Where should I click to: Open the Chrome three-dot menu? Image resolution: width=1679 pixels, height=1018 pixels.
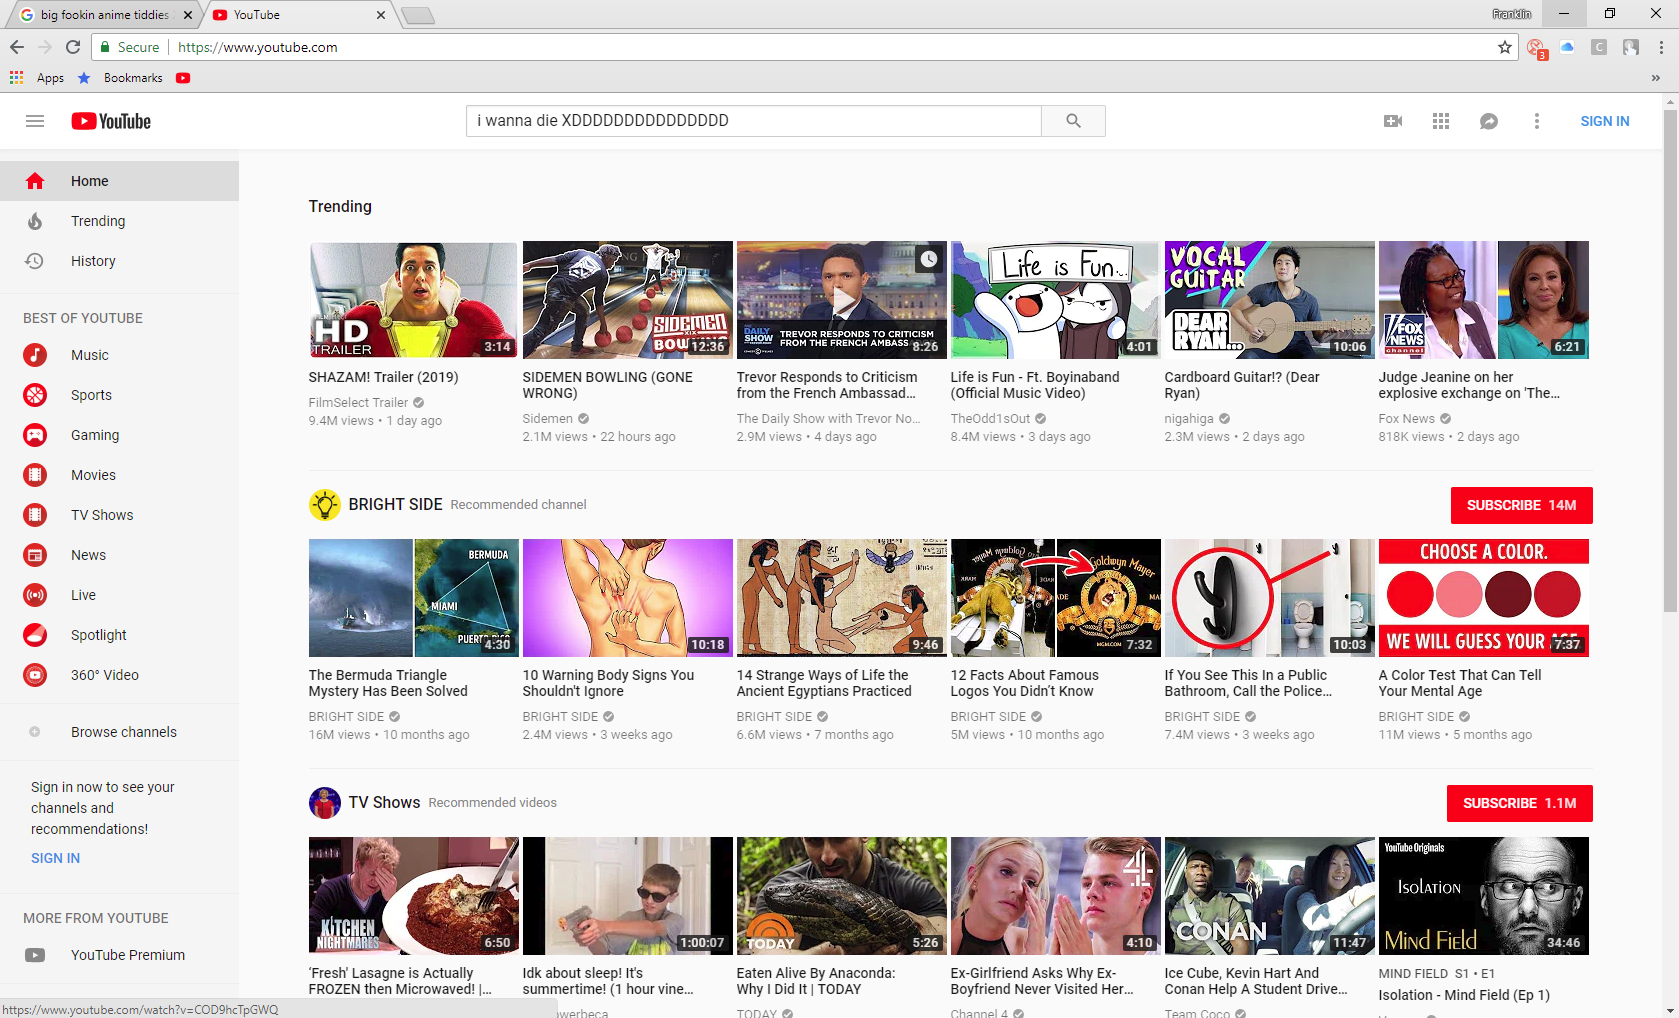click(1661, 47)
